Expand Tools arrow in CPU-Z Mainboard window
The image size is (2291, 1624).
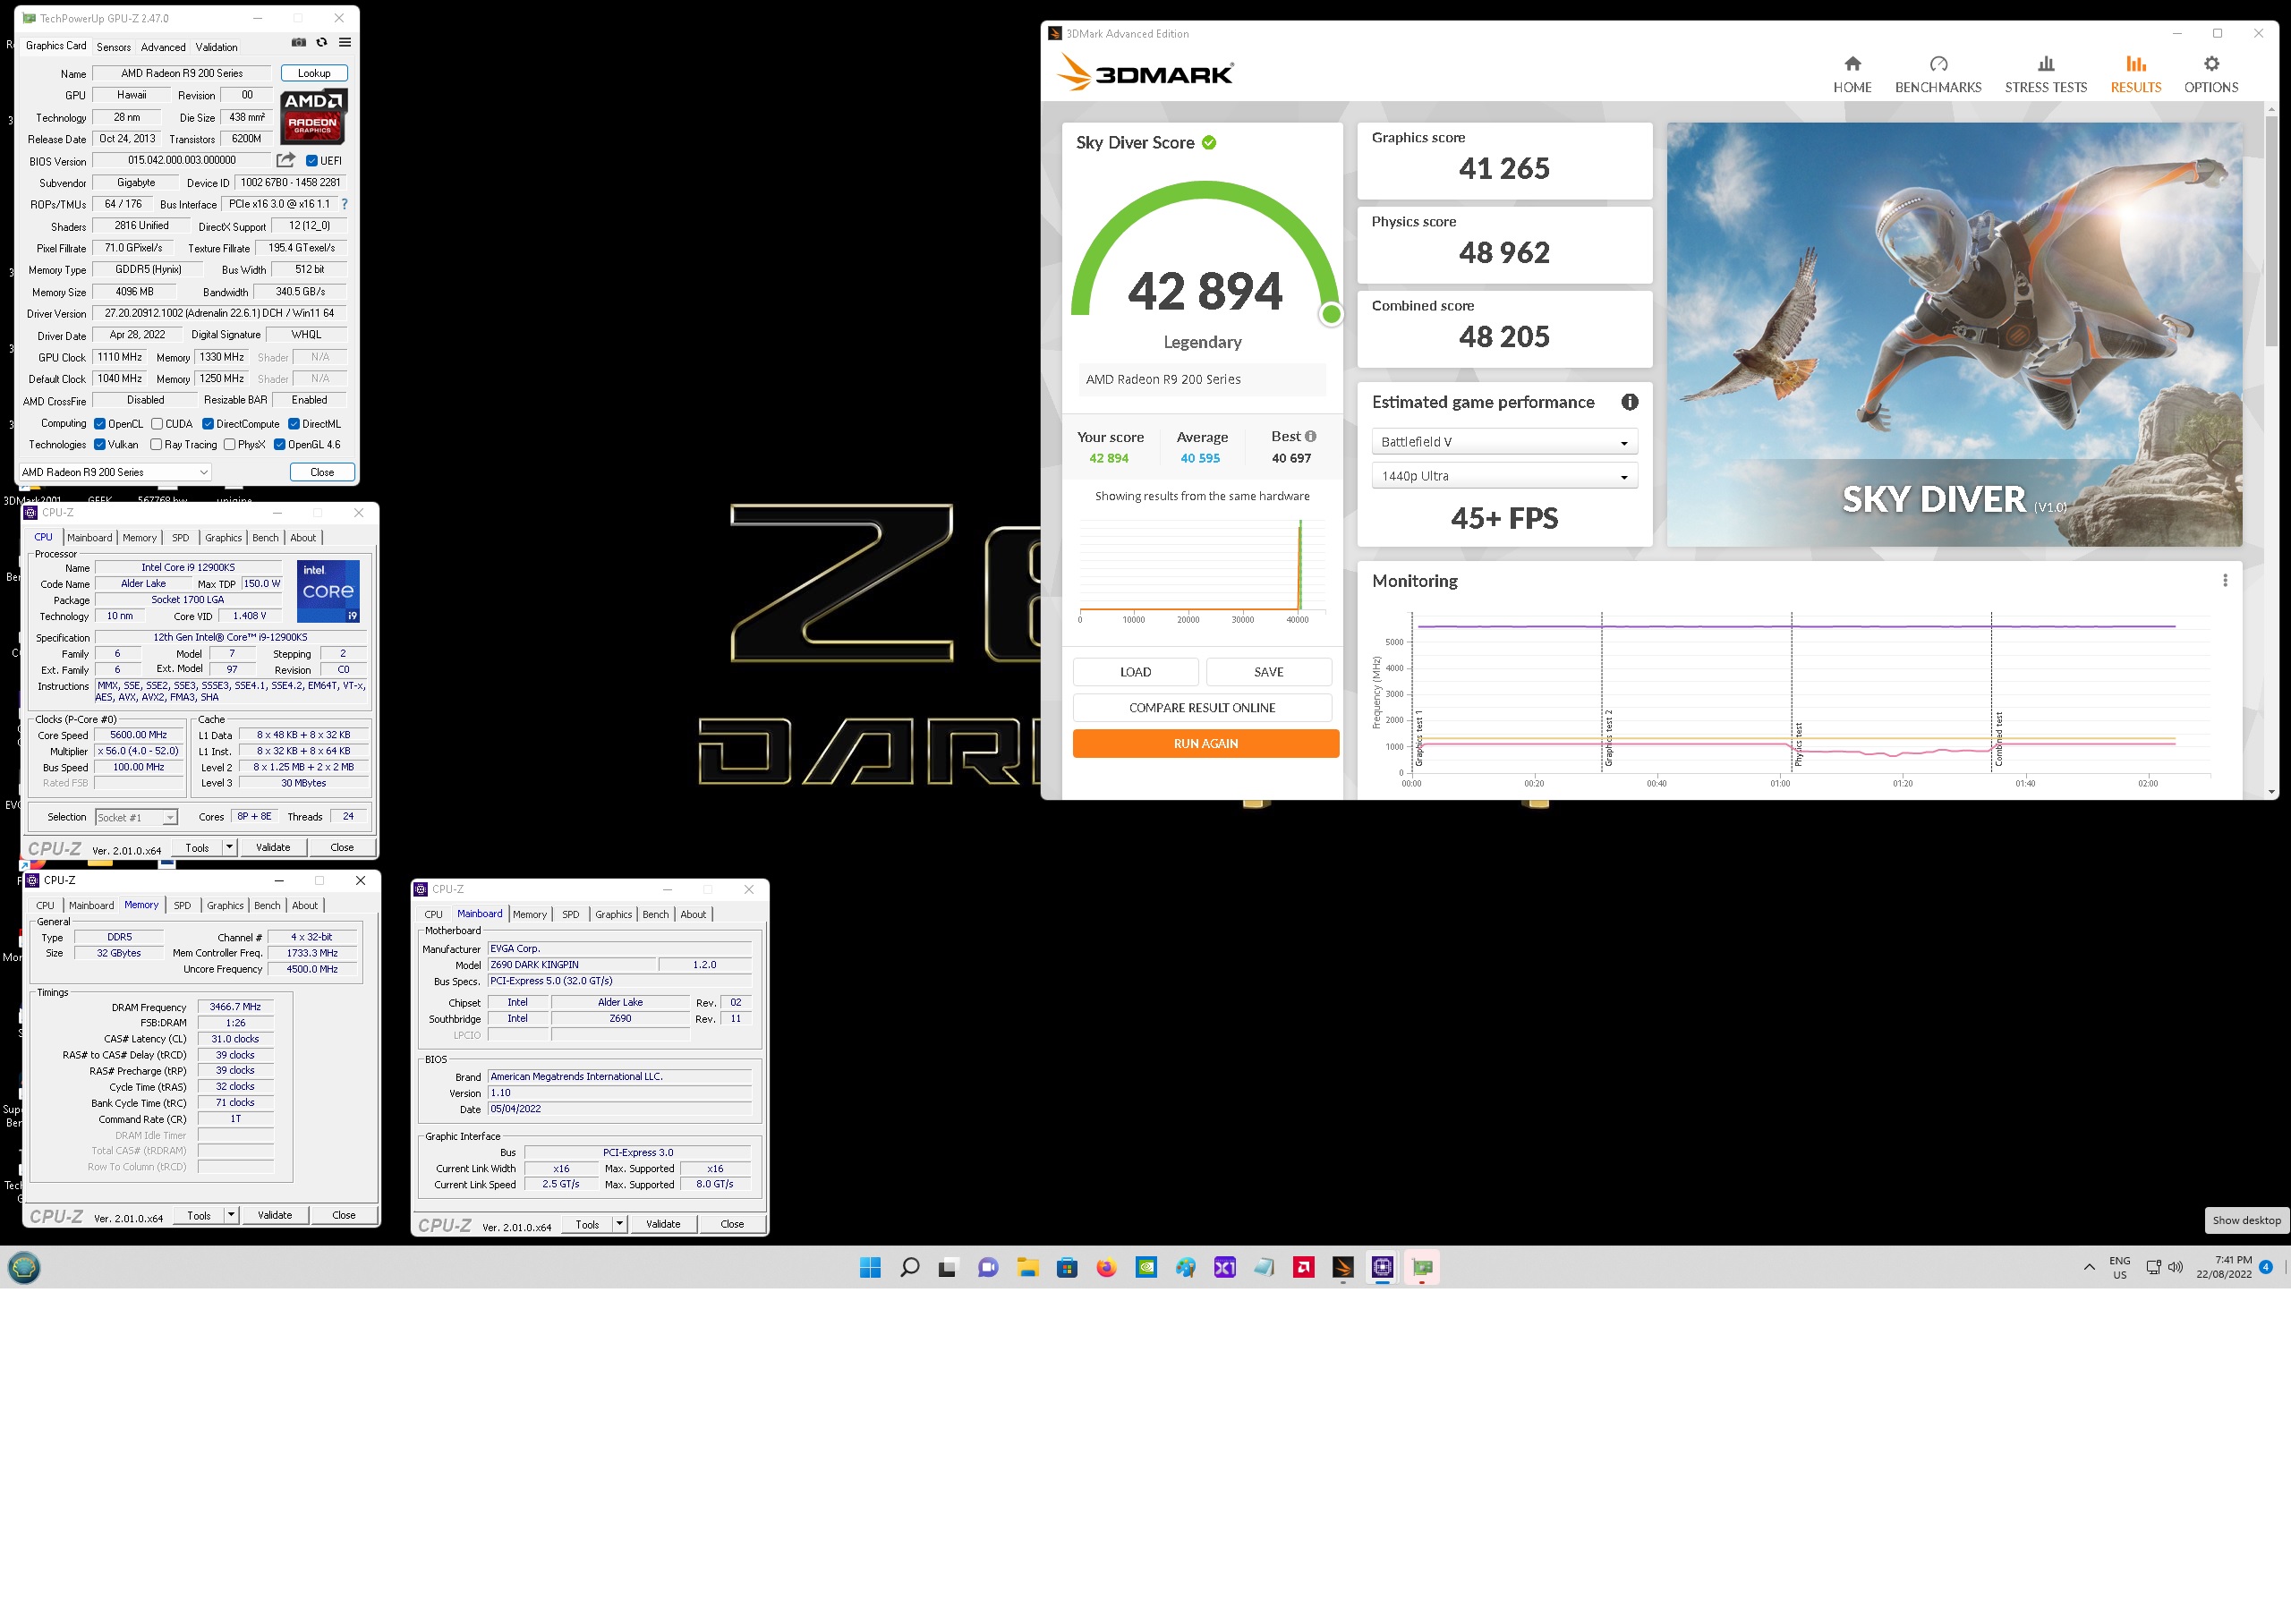tap(619, 1224)
